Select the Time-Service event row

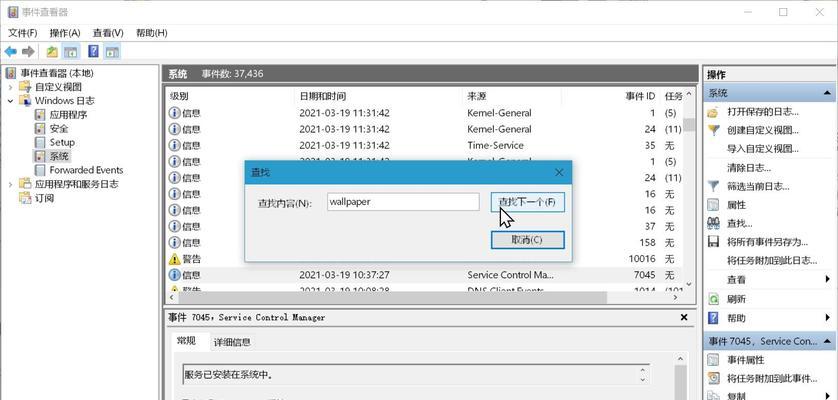[x=424, y=145]
